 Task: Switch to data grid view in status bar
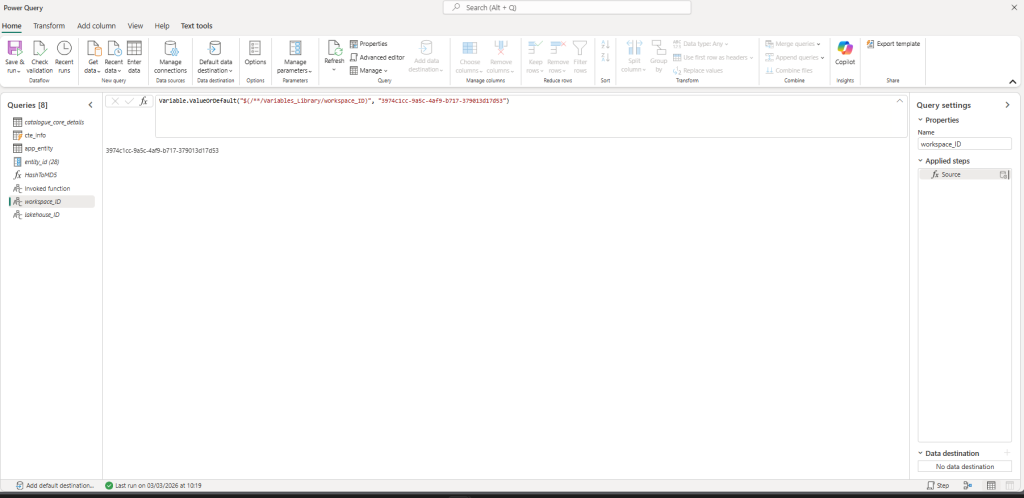pos(991,485)
